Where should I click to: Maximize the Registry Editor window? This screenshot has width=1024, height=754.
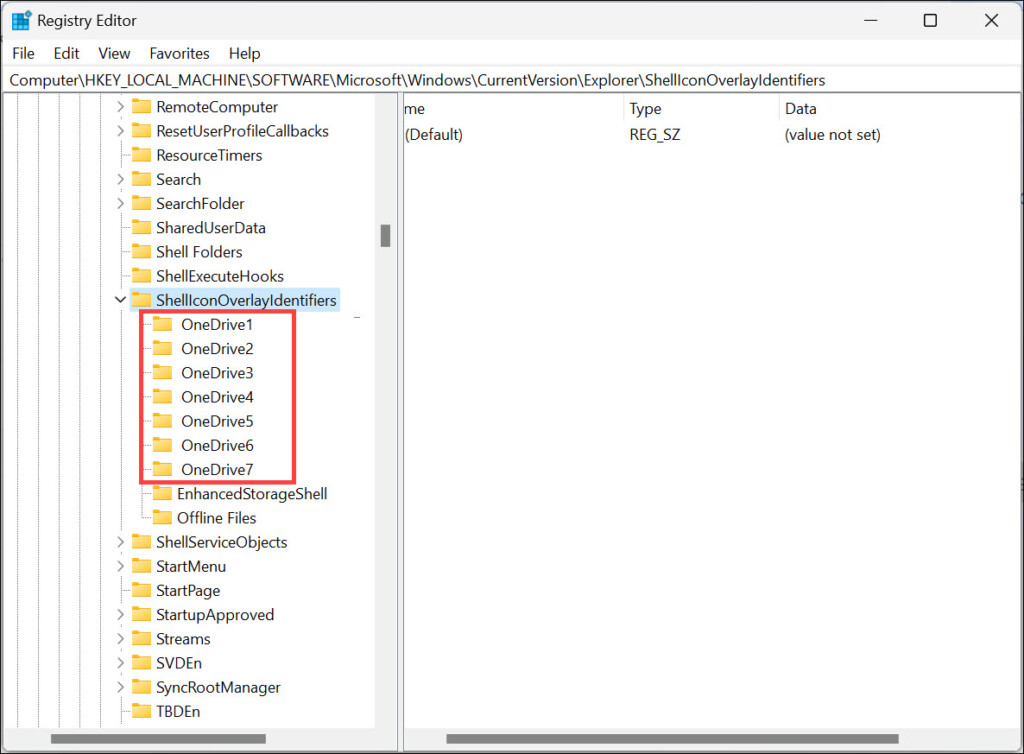coord(930,20)
